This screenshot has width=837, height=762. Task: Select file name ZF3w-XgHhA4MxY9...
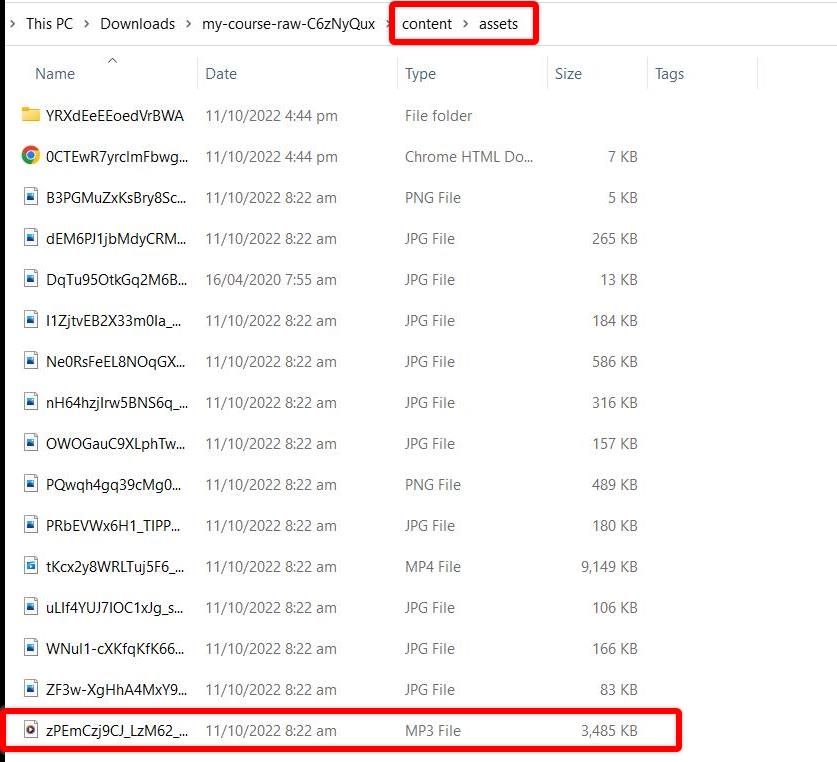pos(116,690)
